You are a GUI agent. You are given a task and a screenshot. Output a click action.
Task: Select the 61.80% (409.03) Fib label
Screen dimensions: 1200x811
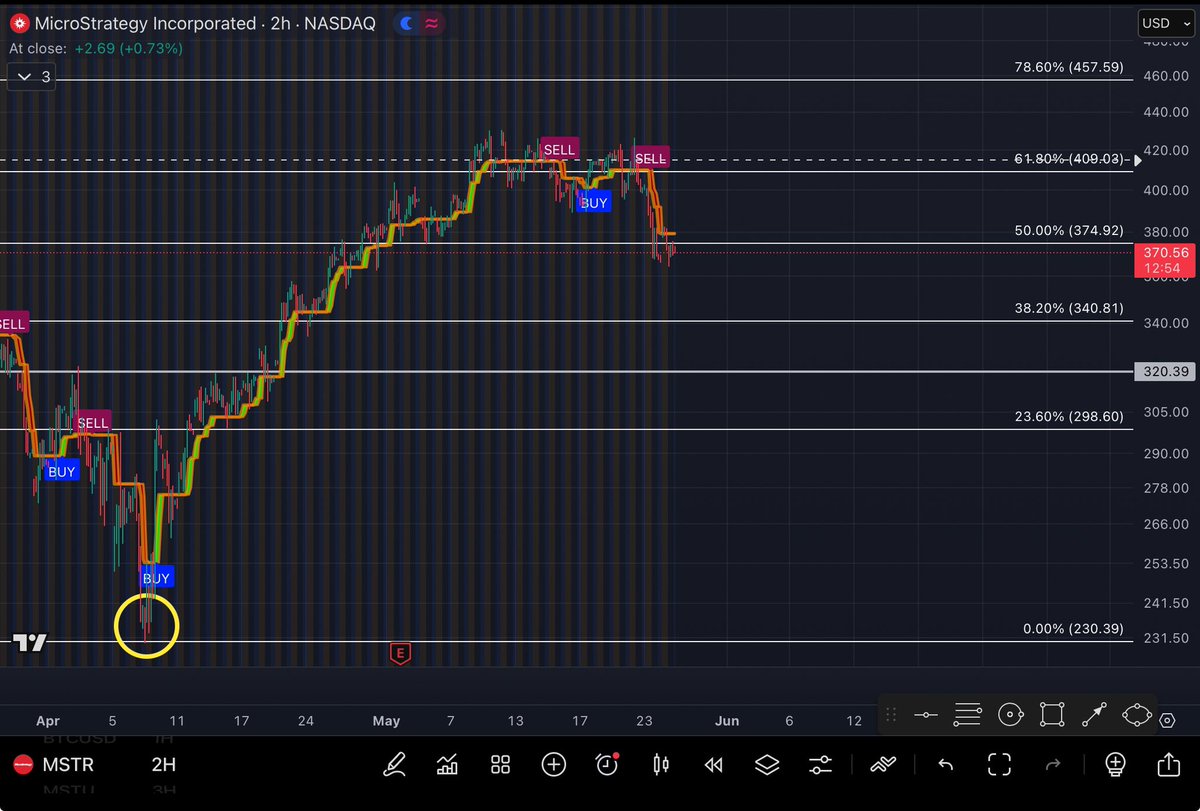pos(1068,159)
